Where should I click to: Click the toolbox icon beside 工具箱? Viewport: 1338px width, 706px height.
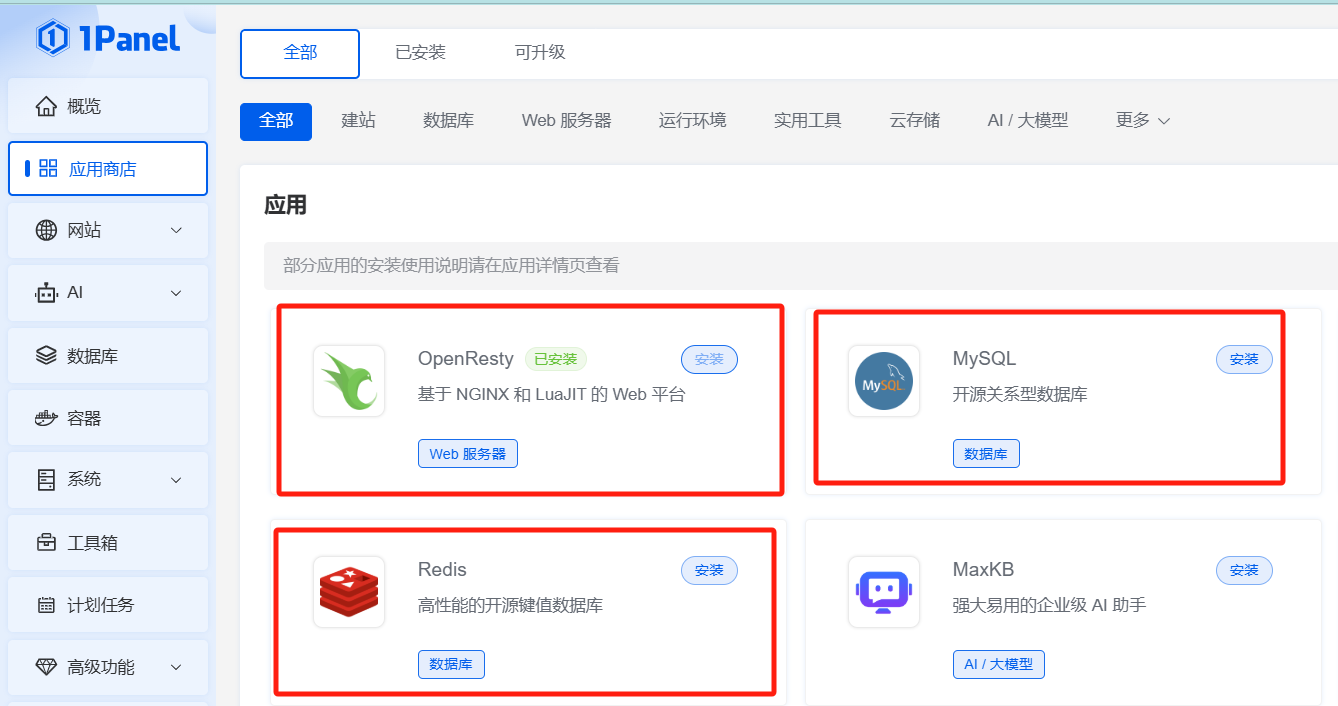pos(46,543)
